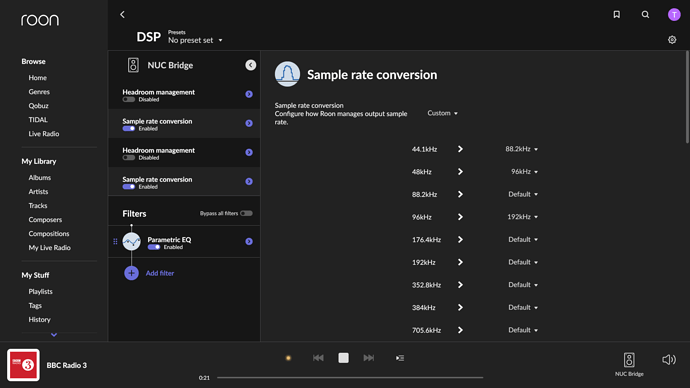690x388 pixels.
Task: Collapse the NUC Bridge panel with circle arrow
Action: pyautogui.click(x=250, y=65)
